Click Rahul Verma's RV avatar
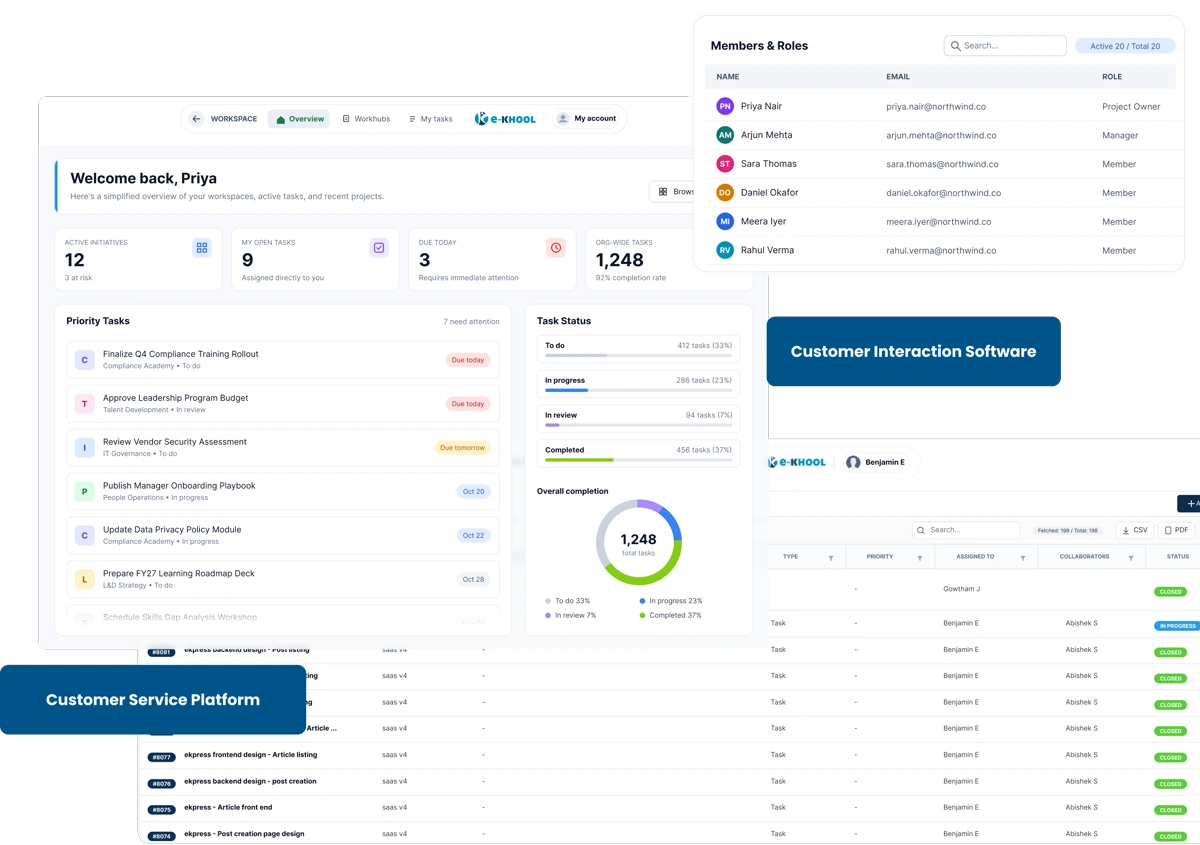 click(725, 250)
